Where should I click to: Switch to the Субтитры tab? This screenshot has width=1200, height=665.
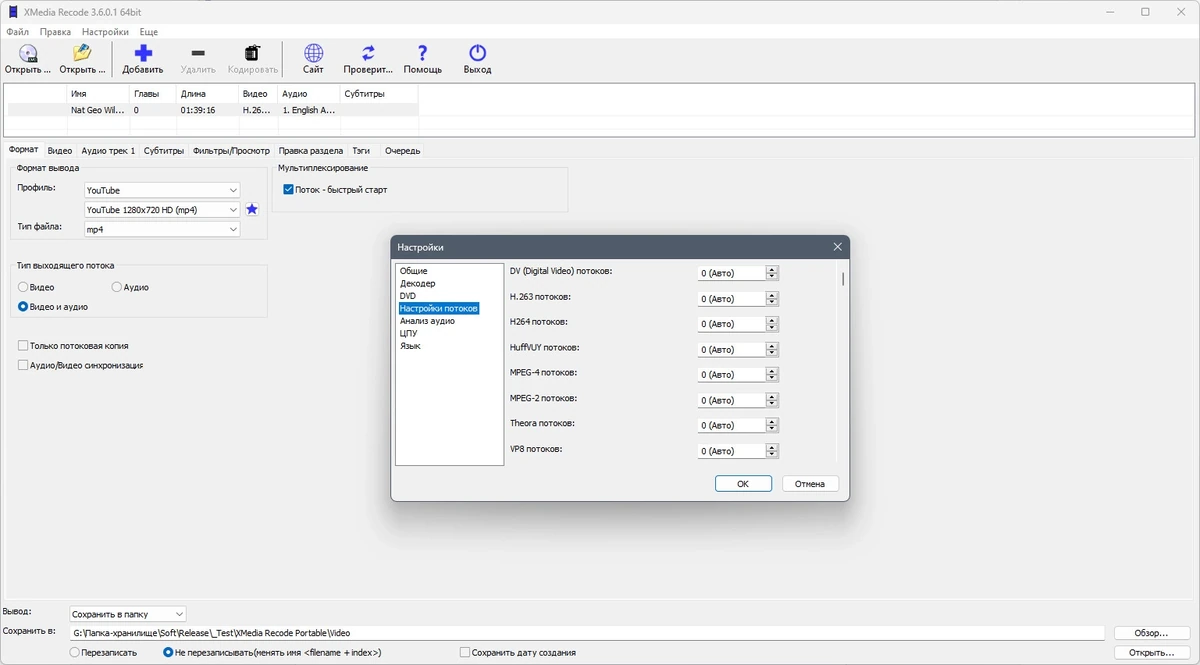point(164,151)
